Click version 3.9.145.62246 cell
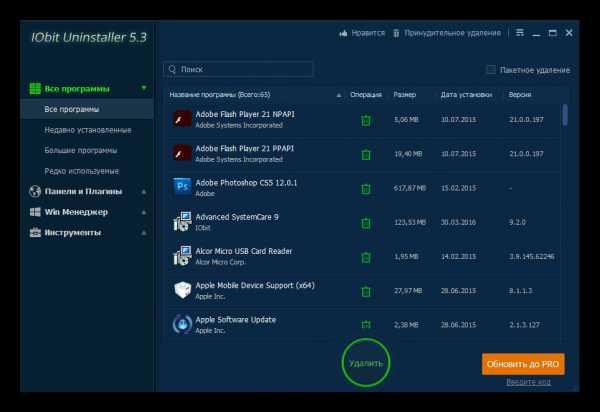Viewport: 600px width, 412px height. coord(532,256)
